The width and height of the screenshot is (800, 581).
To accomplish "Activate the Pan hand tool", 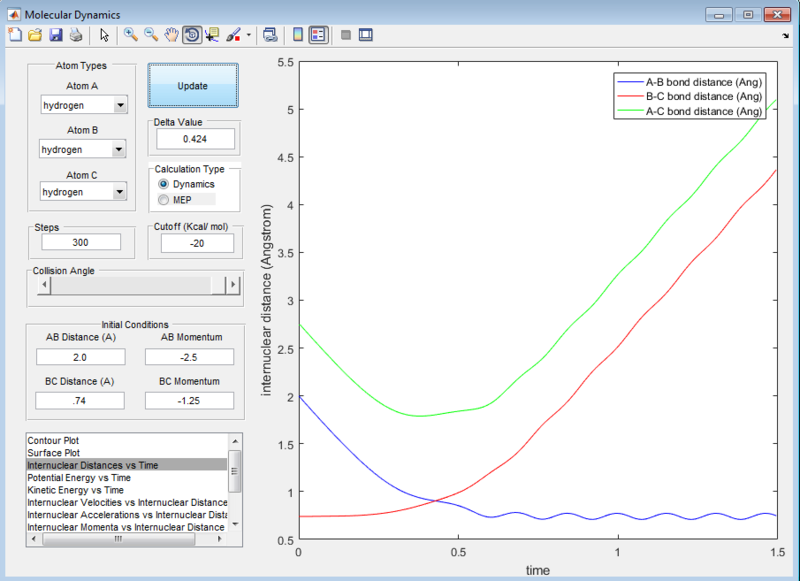I will 171,34.
